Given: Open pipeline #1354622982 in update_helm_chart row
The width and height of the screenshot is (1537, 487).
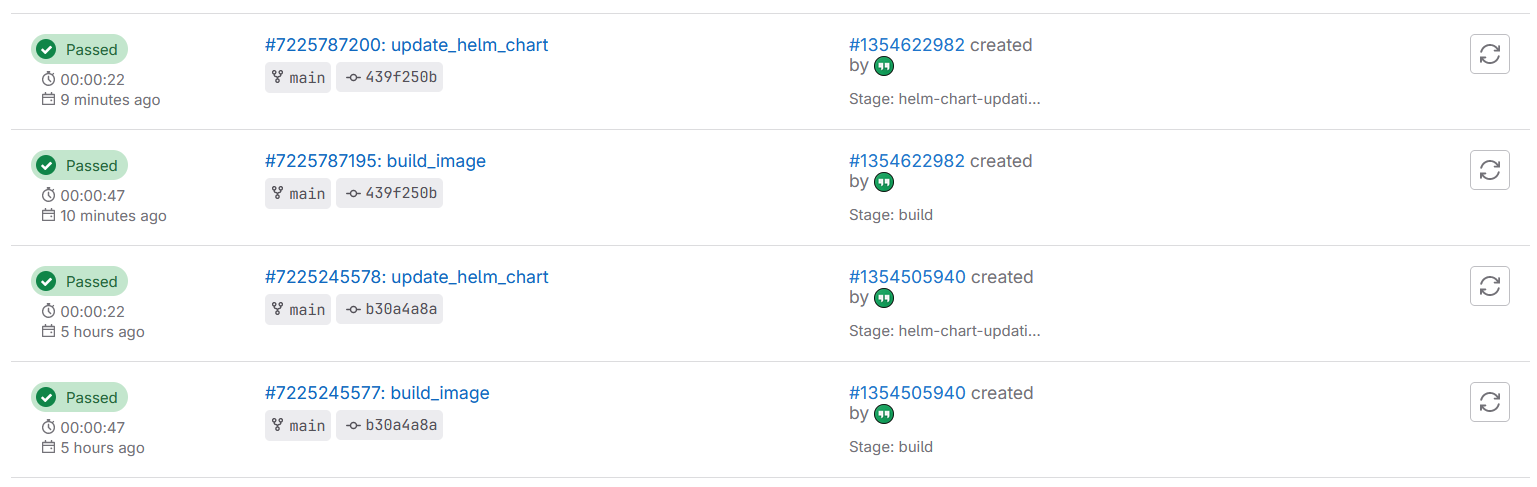Looking at the screenshot, I should (x=906, y=45).
